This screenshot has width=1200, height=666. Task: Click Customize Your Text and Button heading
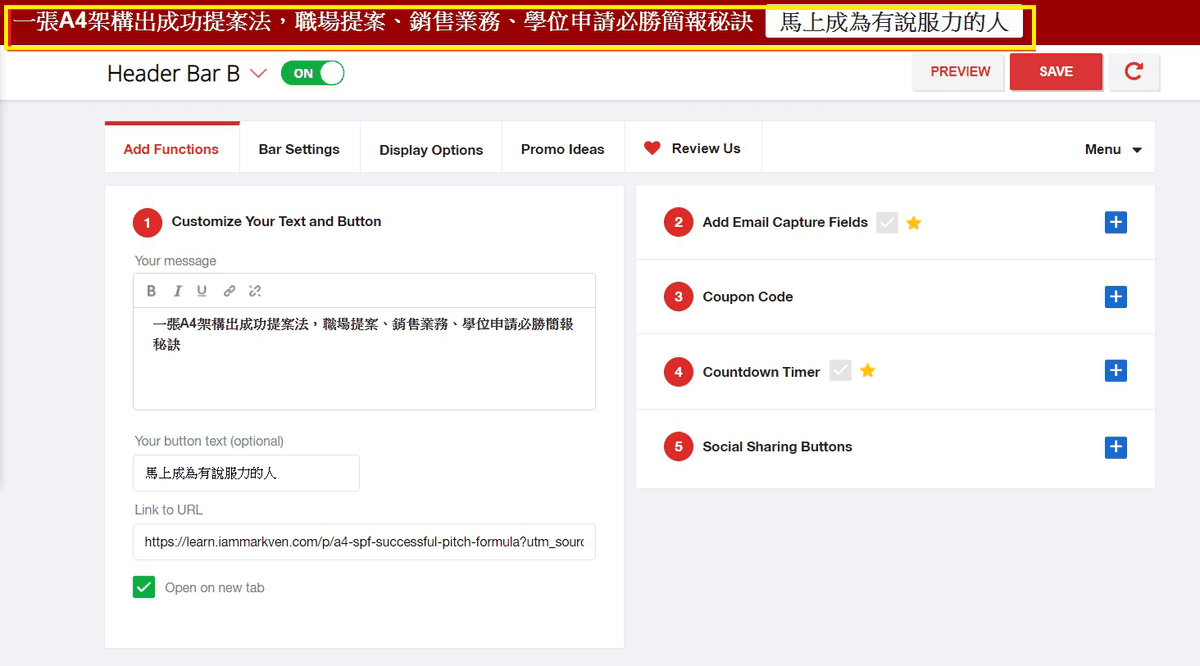[276, 222]
